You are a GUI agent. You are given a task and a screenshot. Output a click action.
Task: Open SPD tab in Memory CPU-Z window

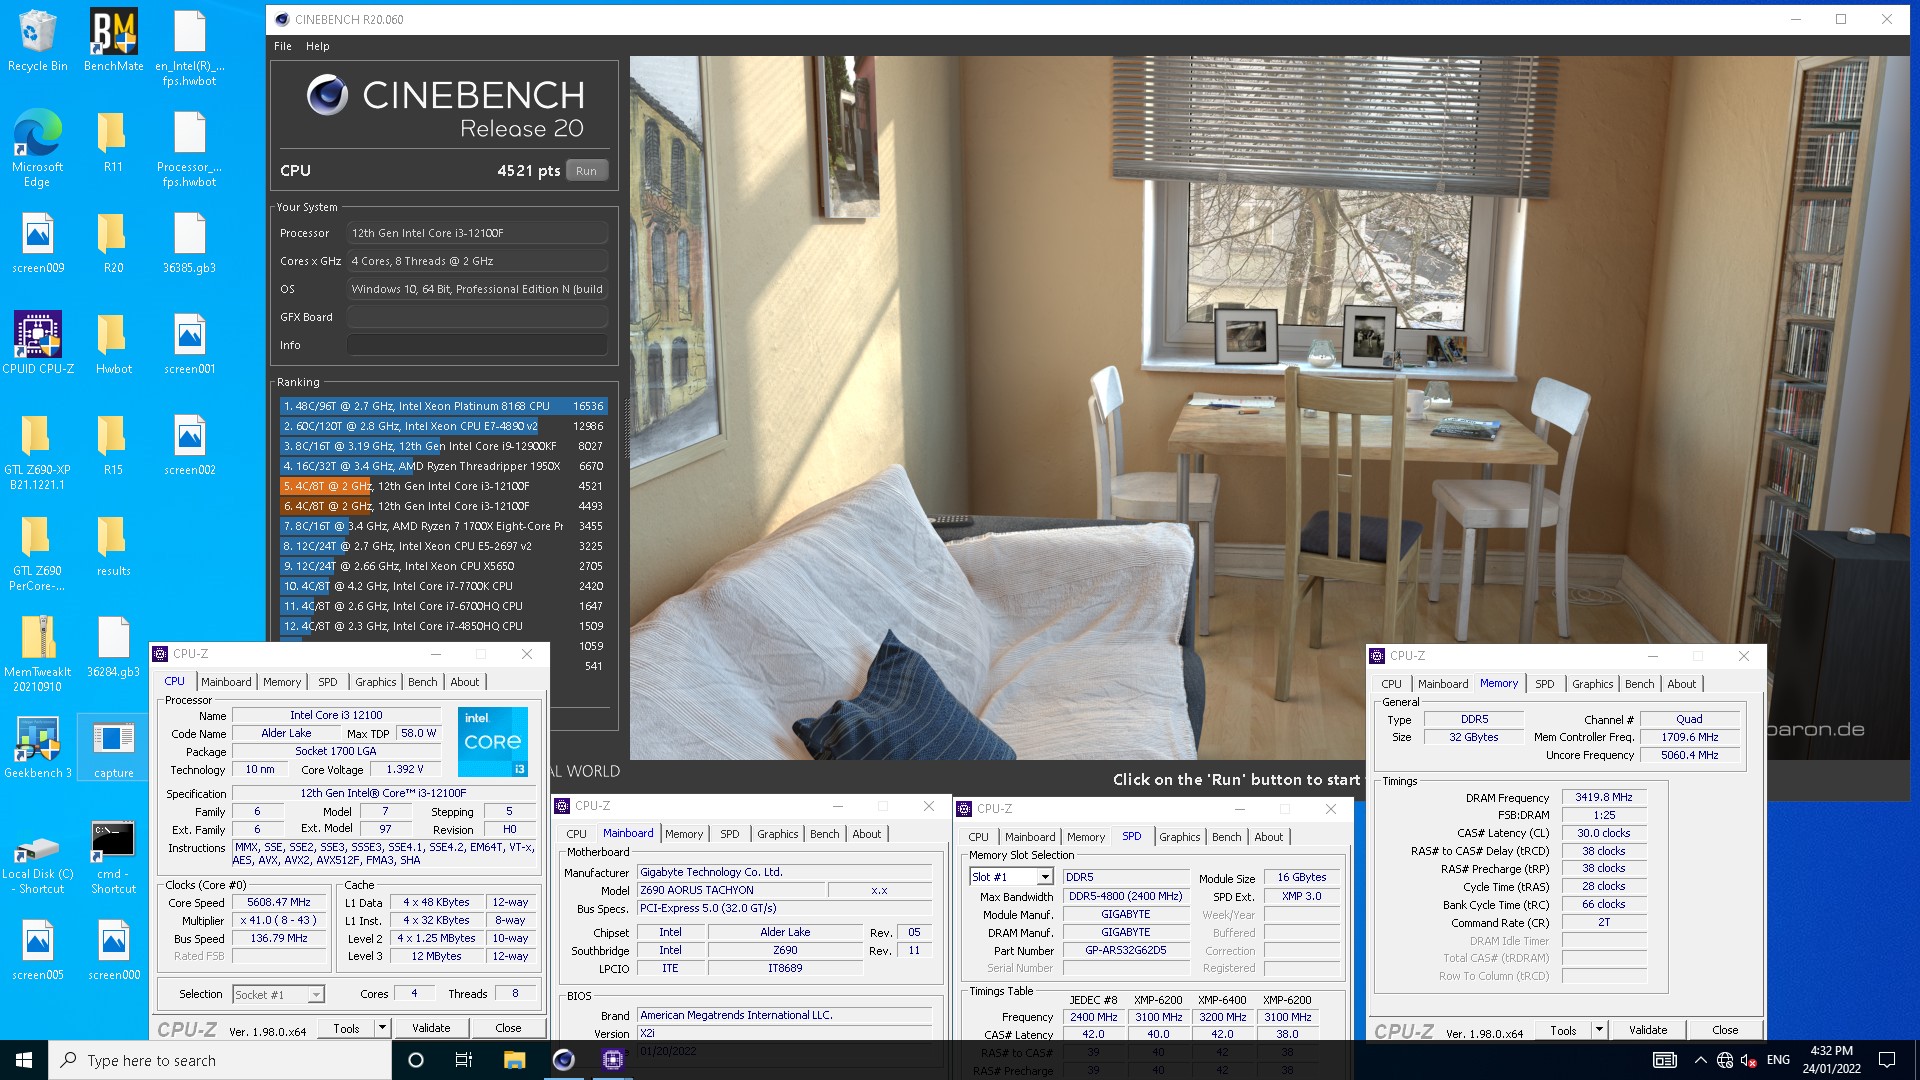[1544, 684]
